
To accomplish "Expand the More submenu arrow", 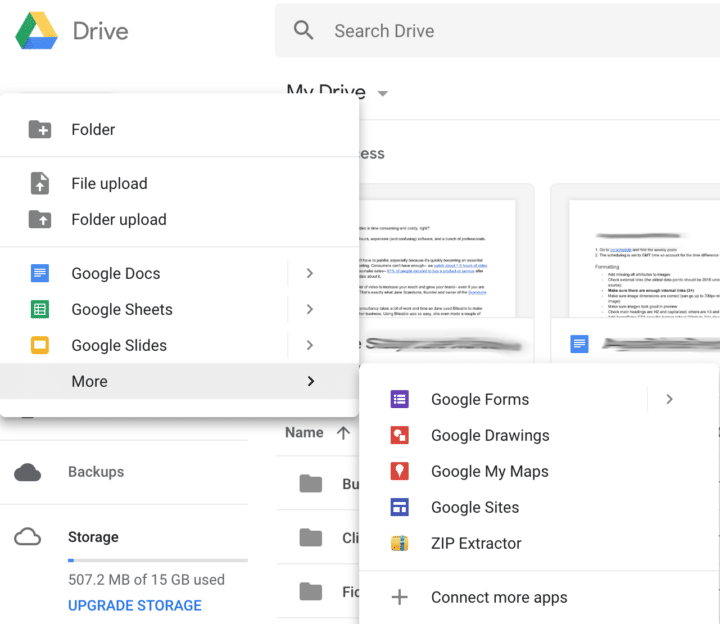I will tap(311, 381).
